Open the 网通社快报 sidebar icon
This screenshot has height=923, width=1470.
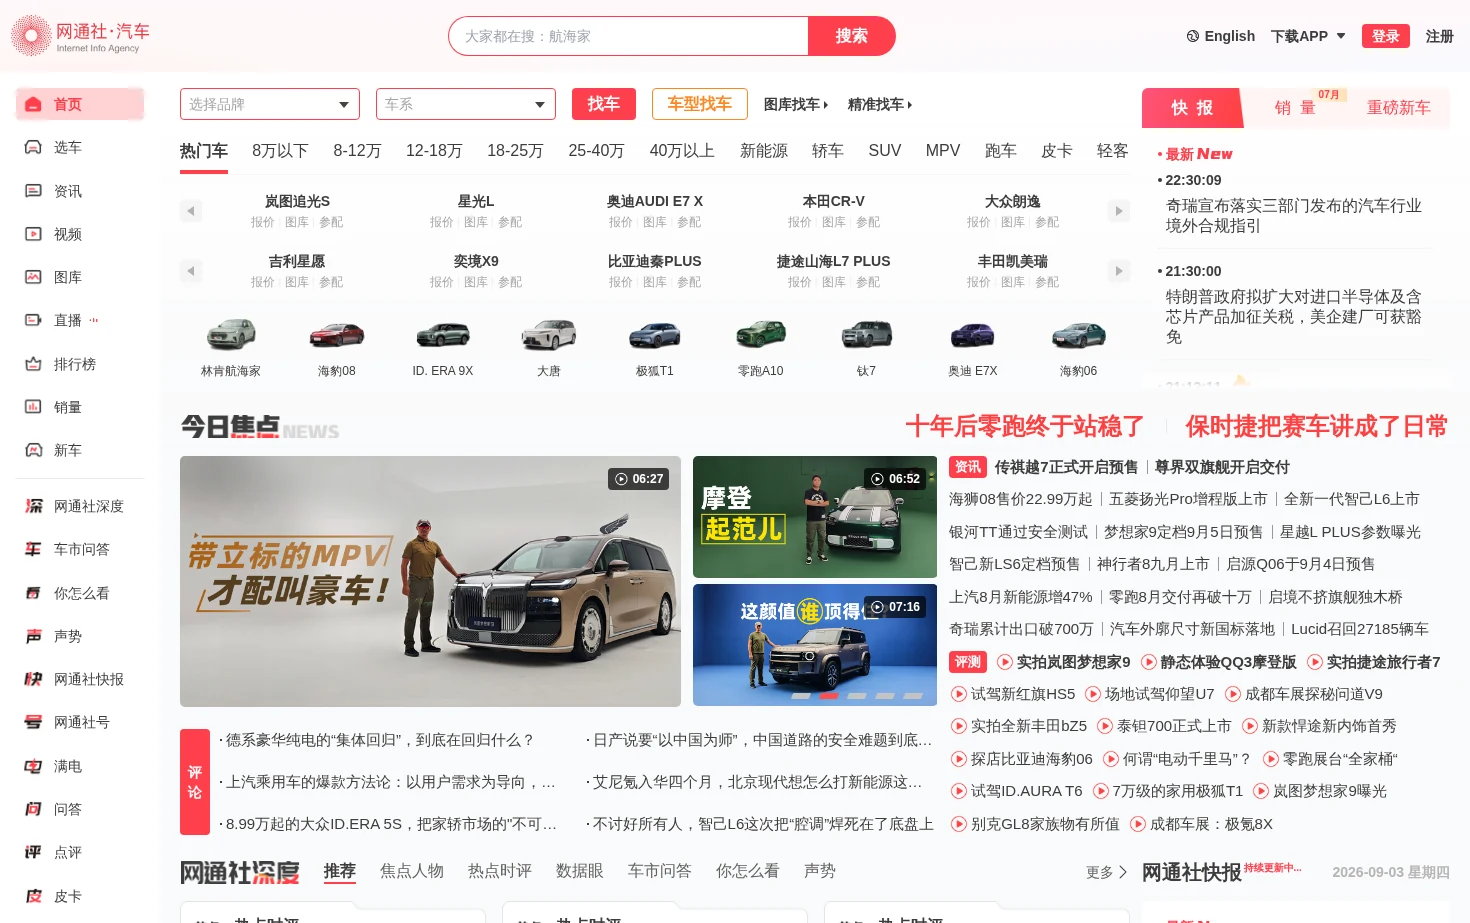click(x=33, y=679)
